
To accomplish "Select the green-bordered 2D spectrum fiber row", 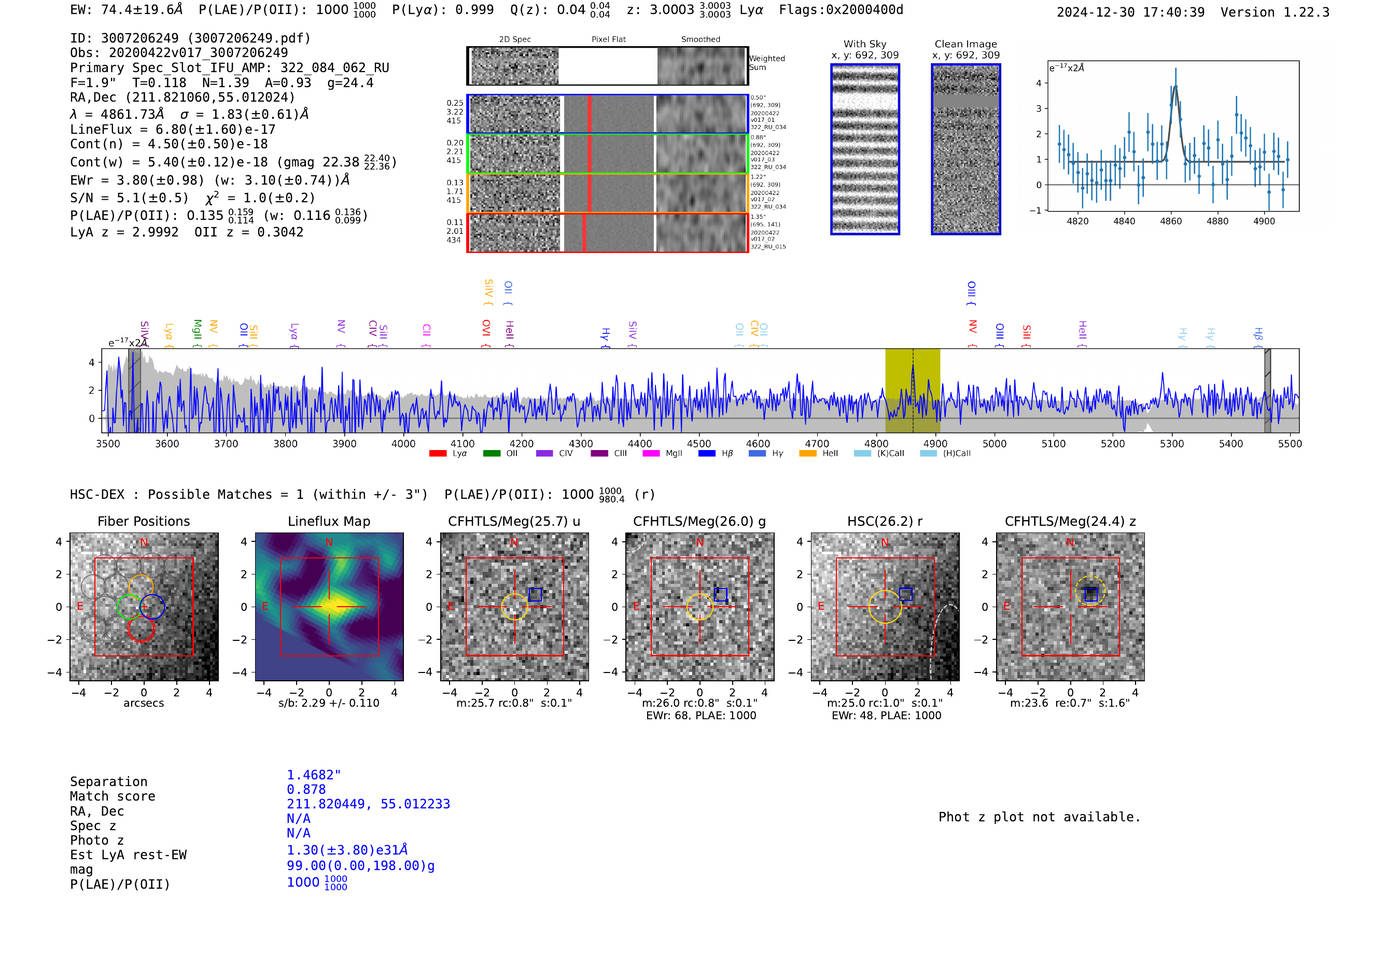I will click(x=608, y=153).
